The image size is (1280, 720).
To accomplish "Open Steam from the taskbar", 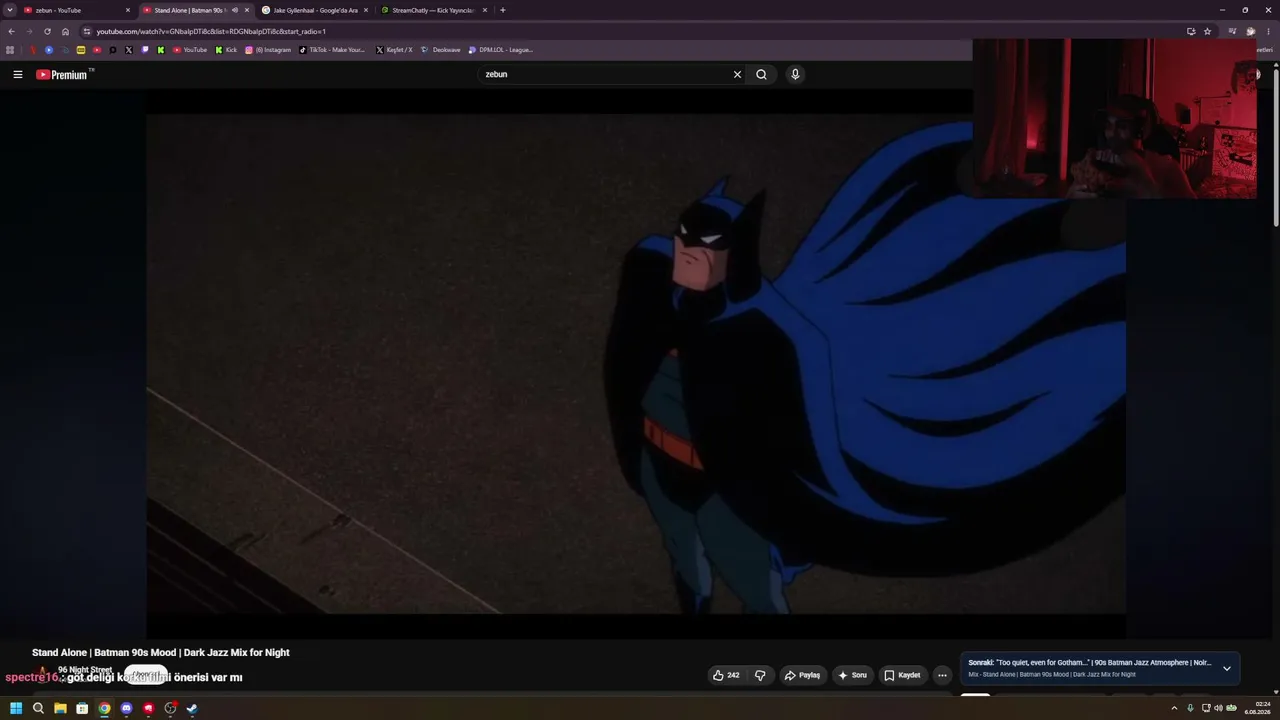I will tap(192, 708).
